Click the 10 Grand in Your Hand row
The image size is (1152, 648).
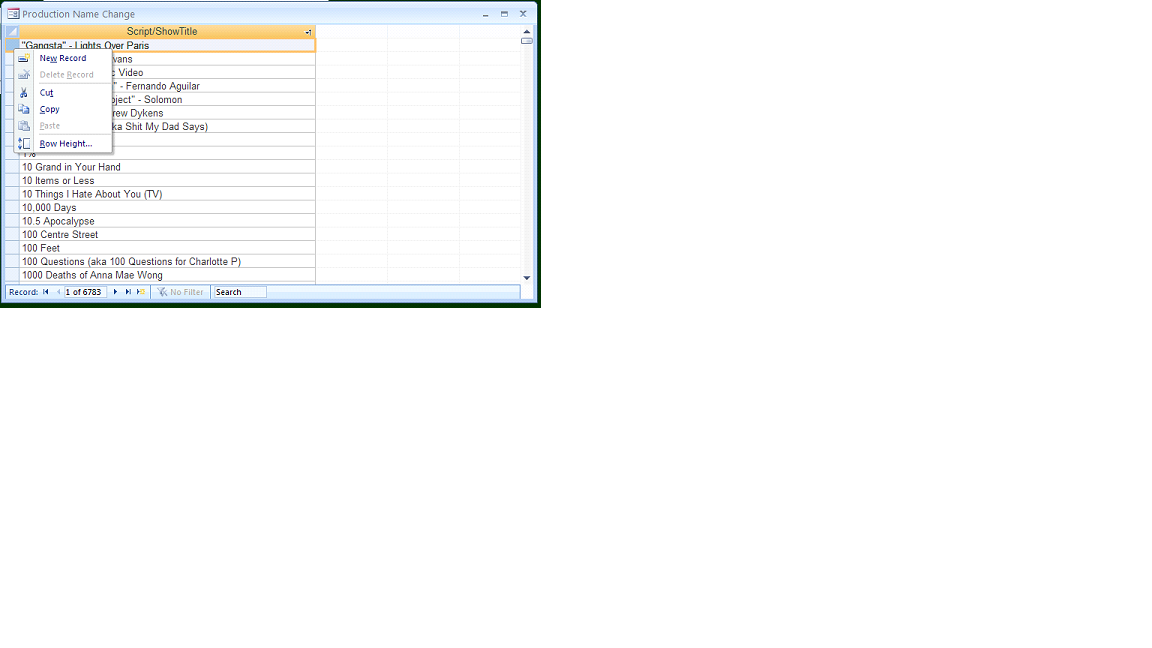pos(168,167)
